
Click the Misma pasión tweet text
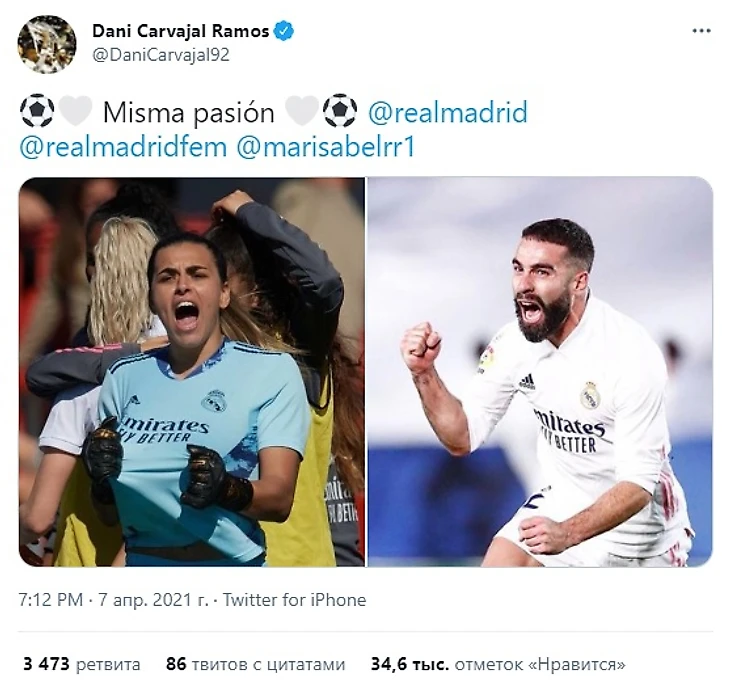pyautogui.click(x=189, y=113)
